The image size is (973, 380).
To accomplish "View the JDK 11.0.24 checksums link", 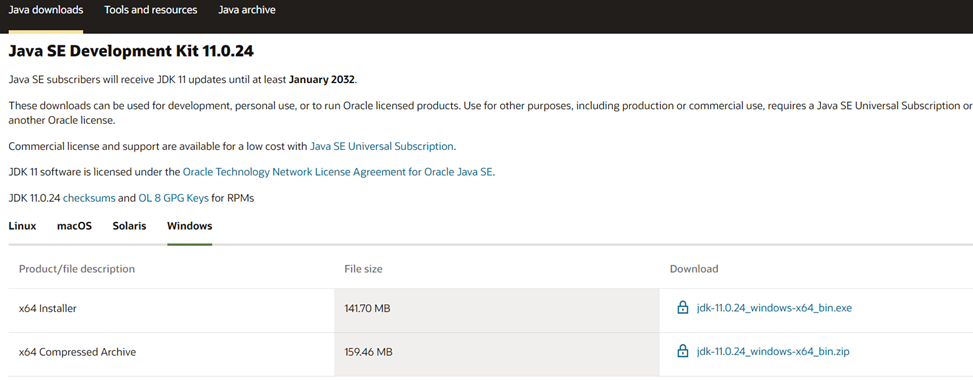I will point(89,199).
